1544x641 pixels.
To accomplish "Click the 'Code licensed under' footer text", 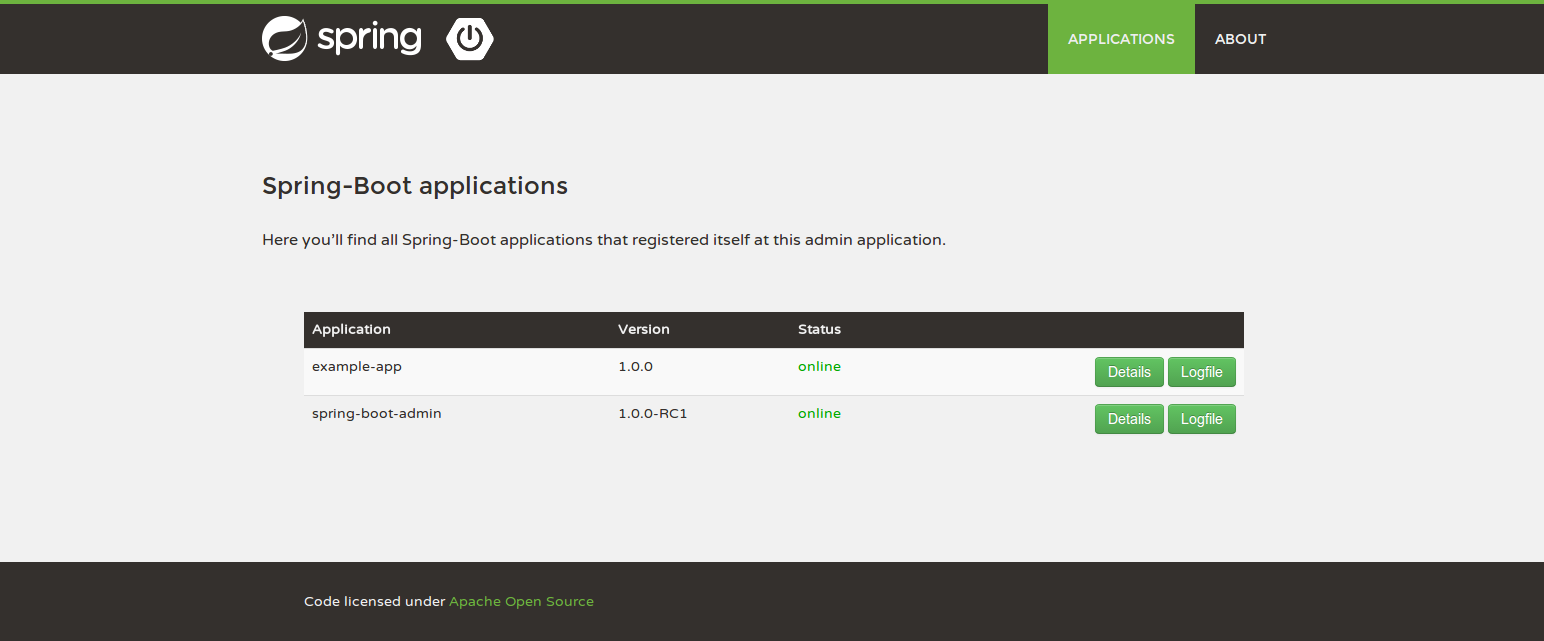I will (x=374, y=601).
